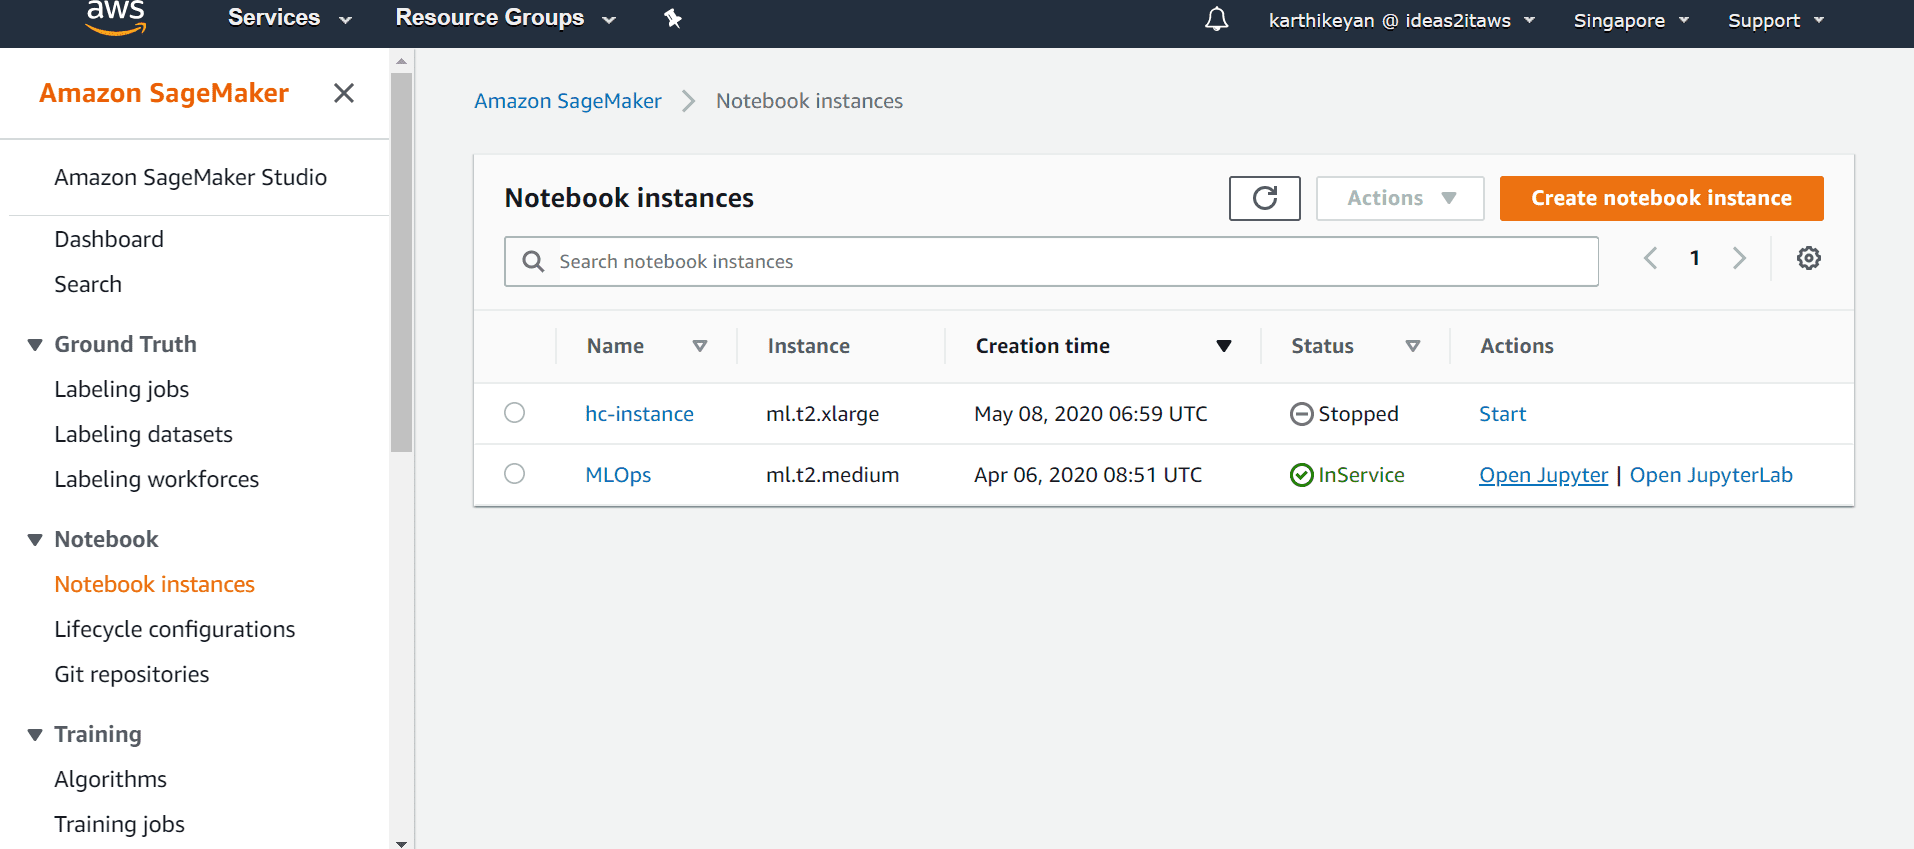
Task: Click the Instance column header
Action: pyautogui.click(x=808, y=346)
